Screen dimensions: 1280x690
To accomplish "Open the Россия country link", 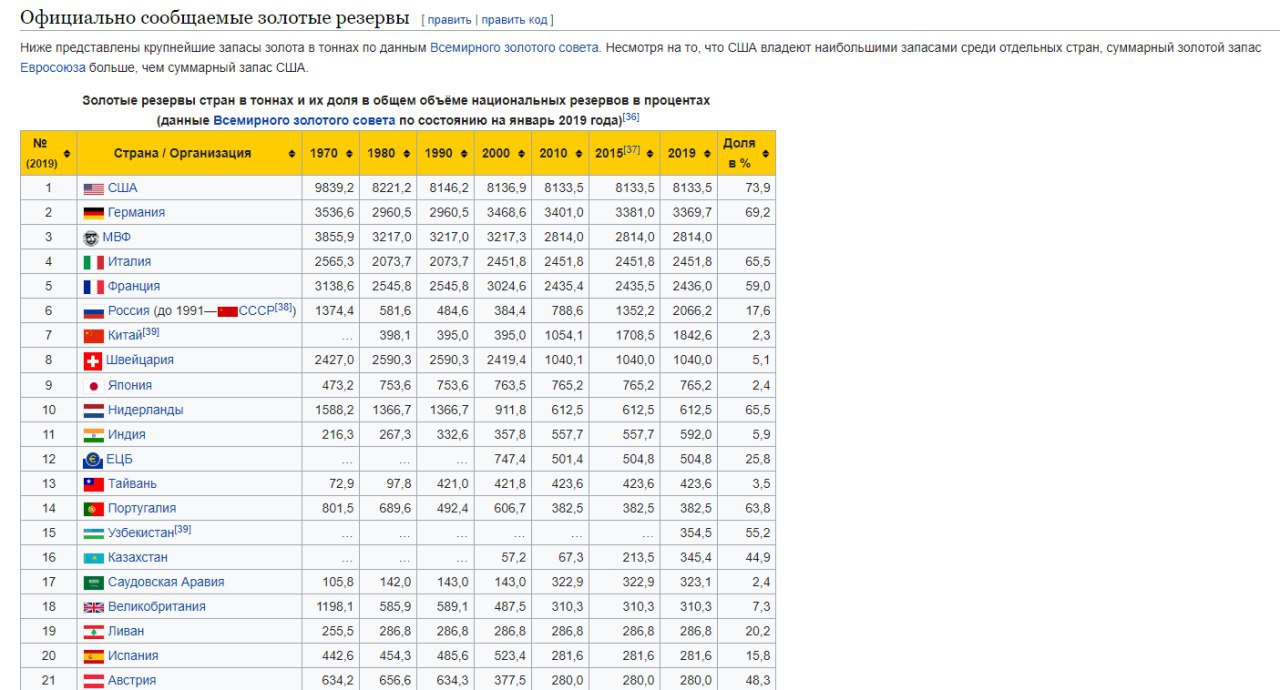I will coord(129,312).
